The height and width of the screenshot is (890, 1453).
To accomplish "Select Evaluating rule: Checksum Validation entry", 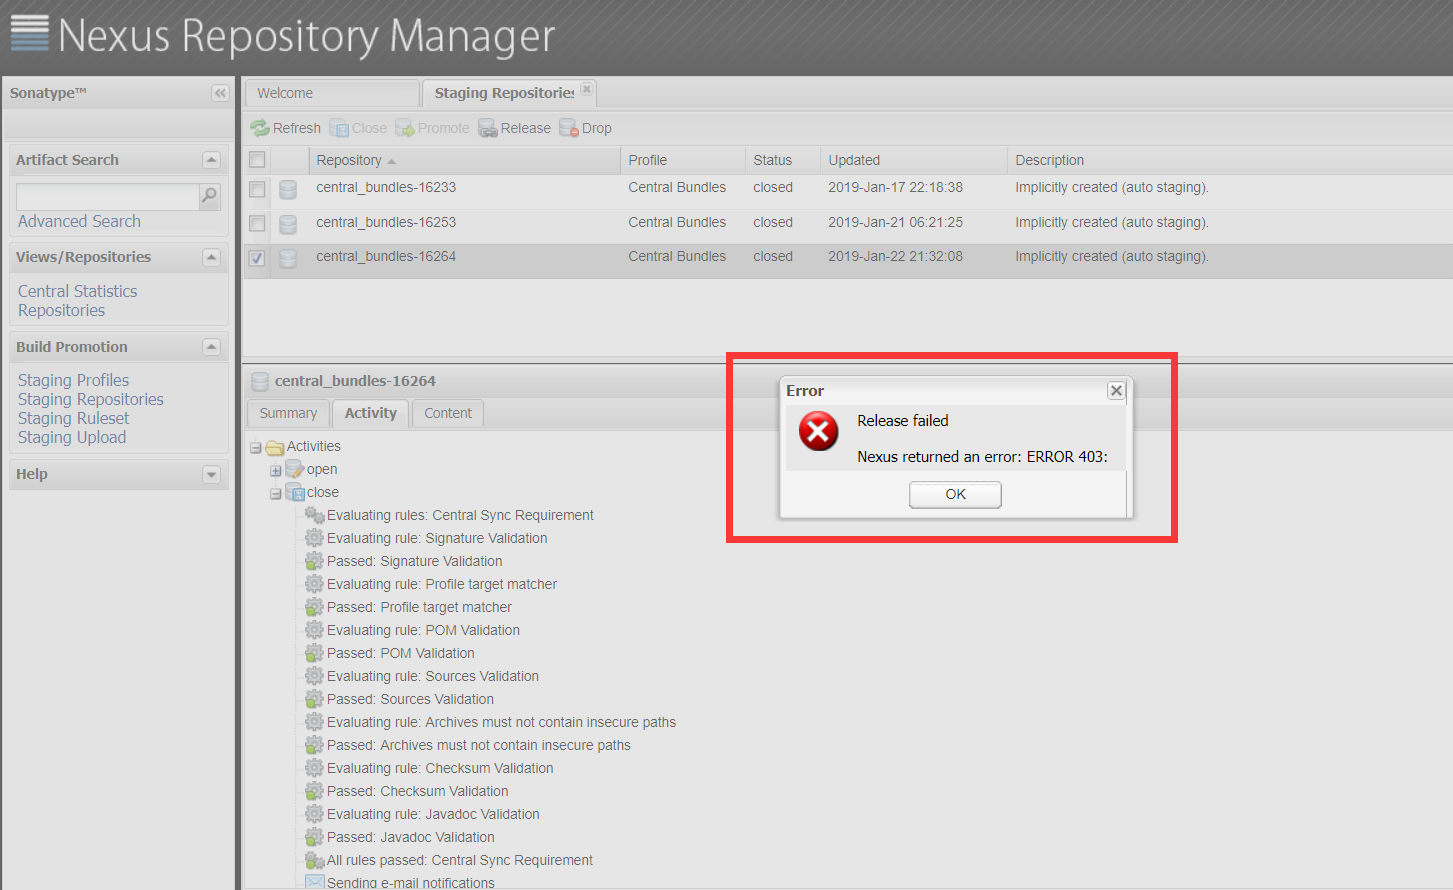I will (440, 768).
